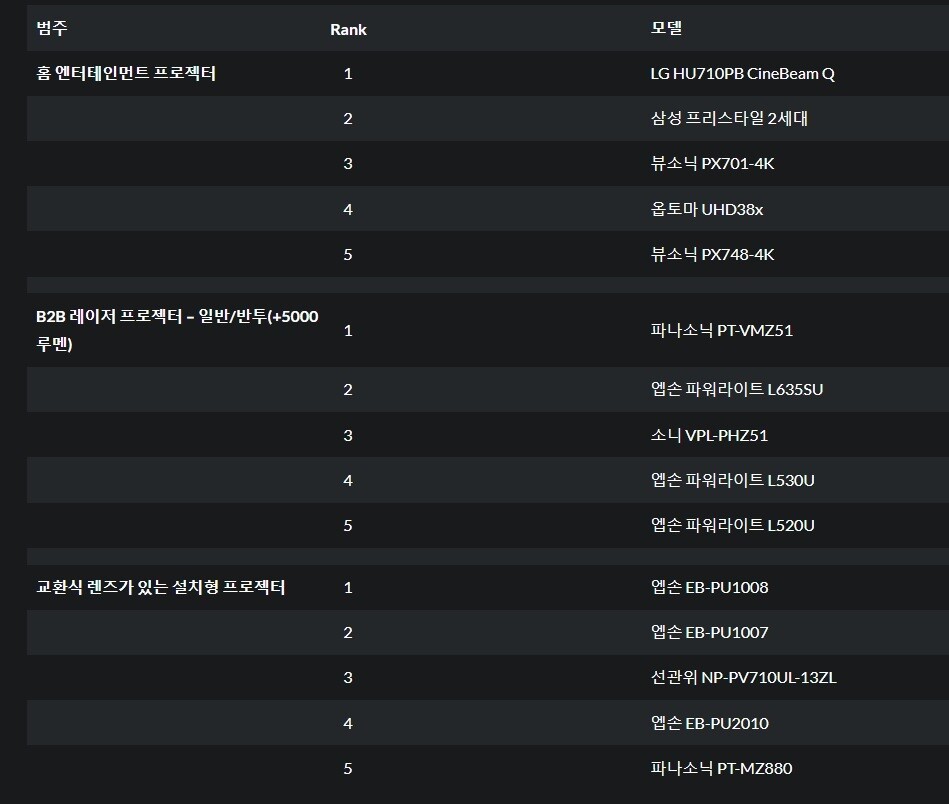
Task: Click 교환식 렌즈가 있는 설치형 프로젝터 label
Action: (x=161, y=587)
